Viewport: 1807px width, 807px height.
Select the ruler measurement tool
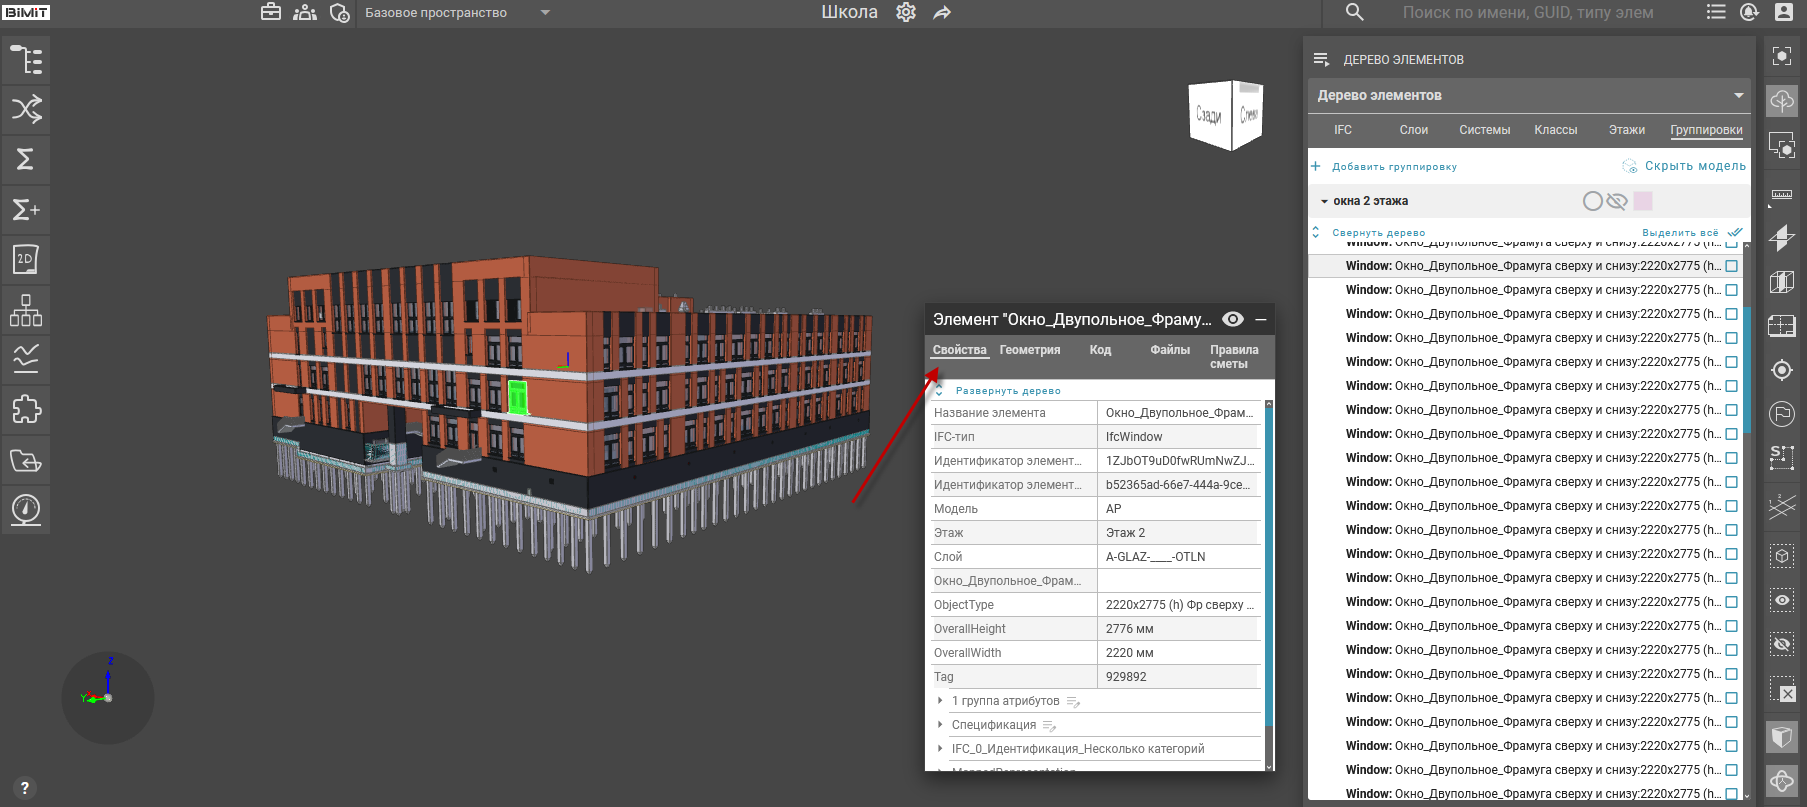[x=1781, y=194]
